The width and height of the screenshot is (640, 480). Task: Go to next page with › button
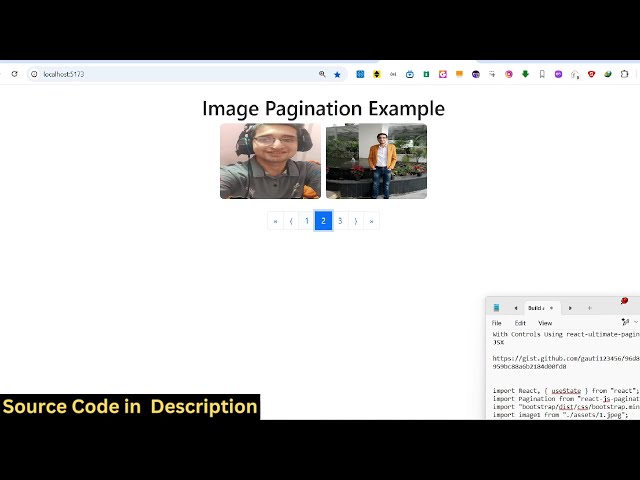[x=355, y=221]
